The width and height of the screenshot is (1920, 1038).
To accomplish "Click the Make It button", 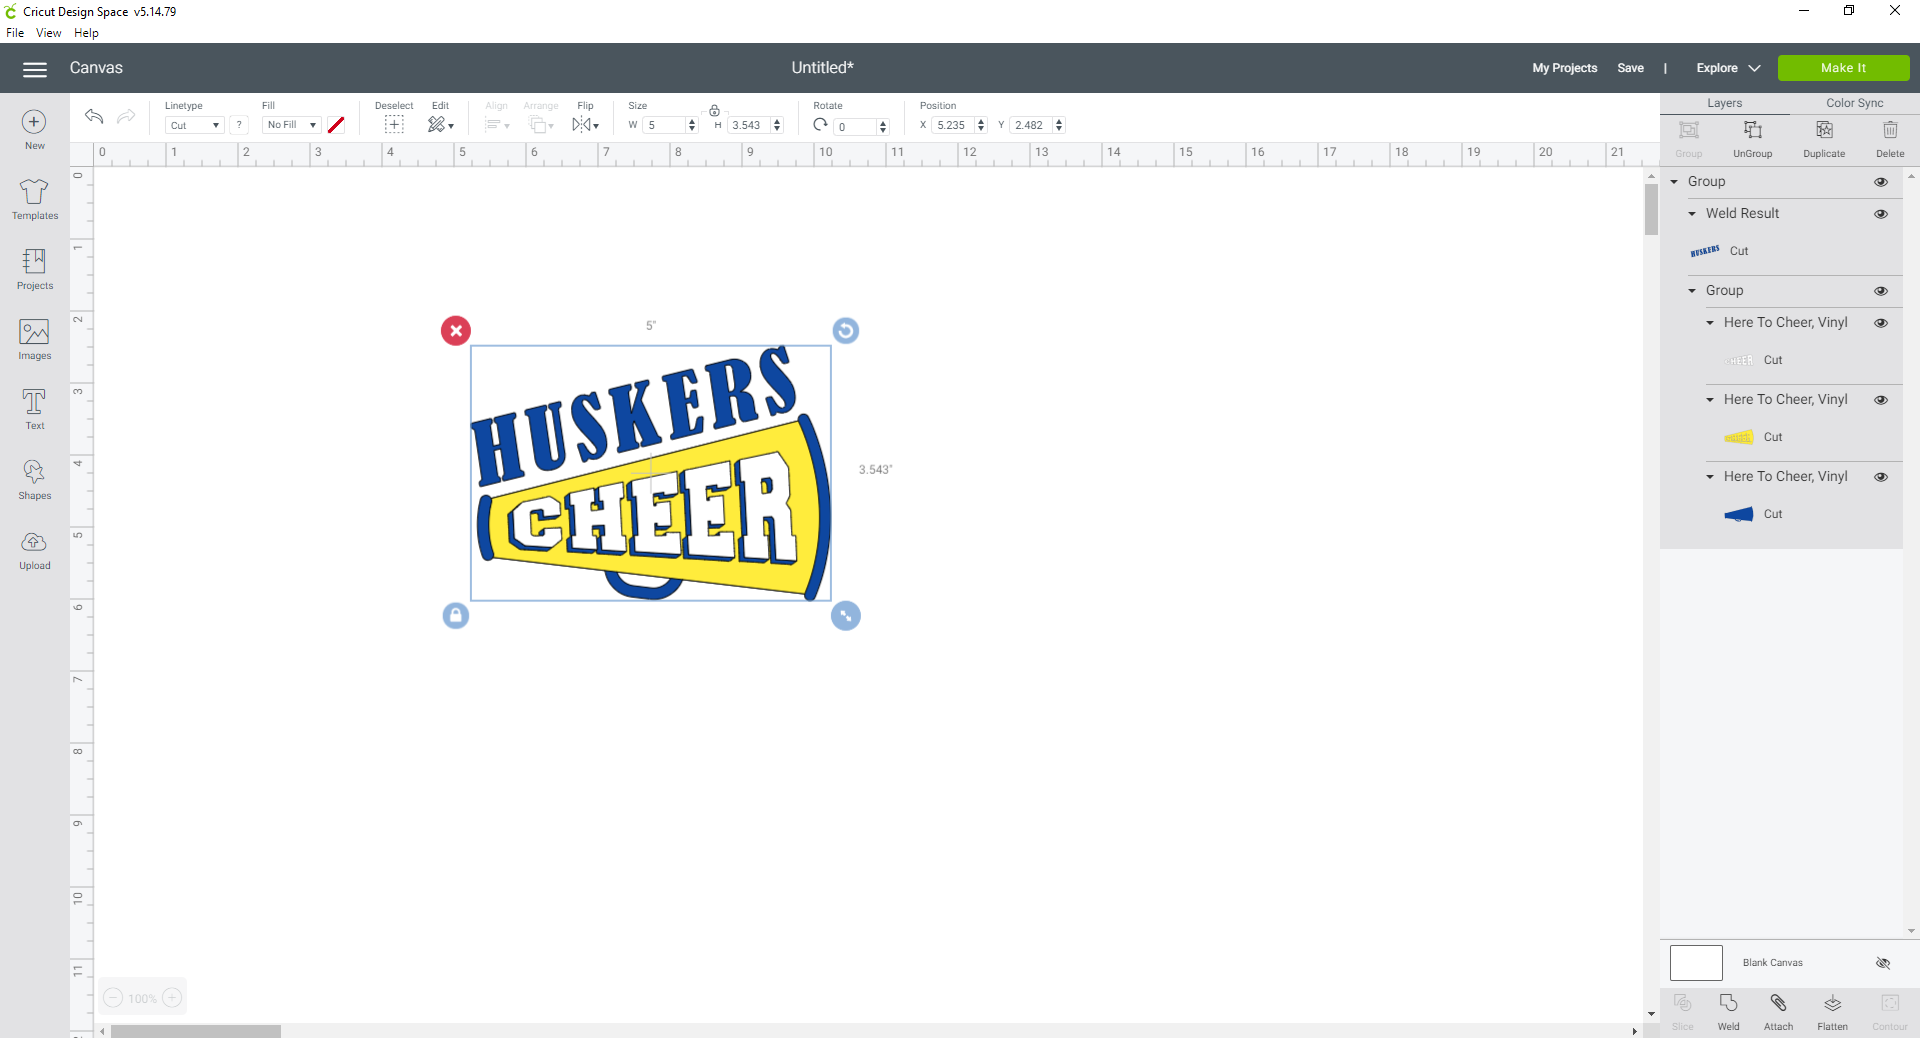I will click(x=1843, y=68).
